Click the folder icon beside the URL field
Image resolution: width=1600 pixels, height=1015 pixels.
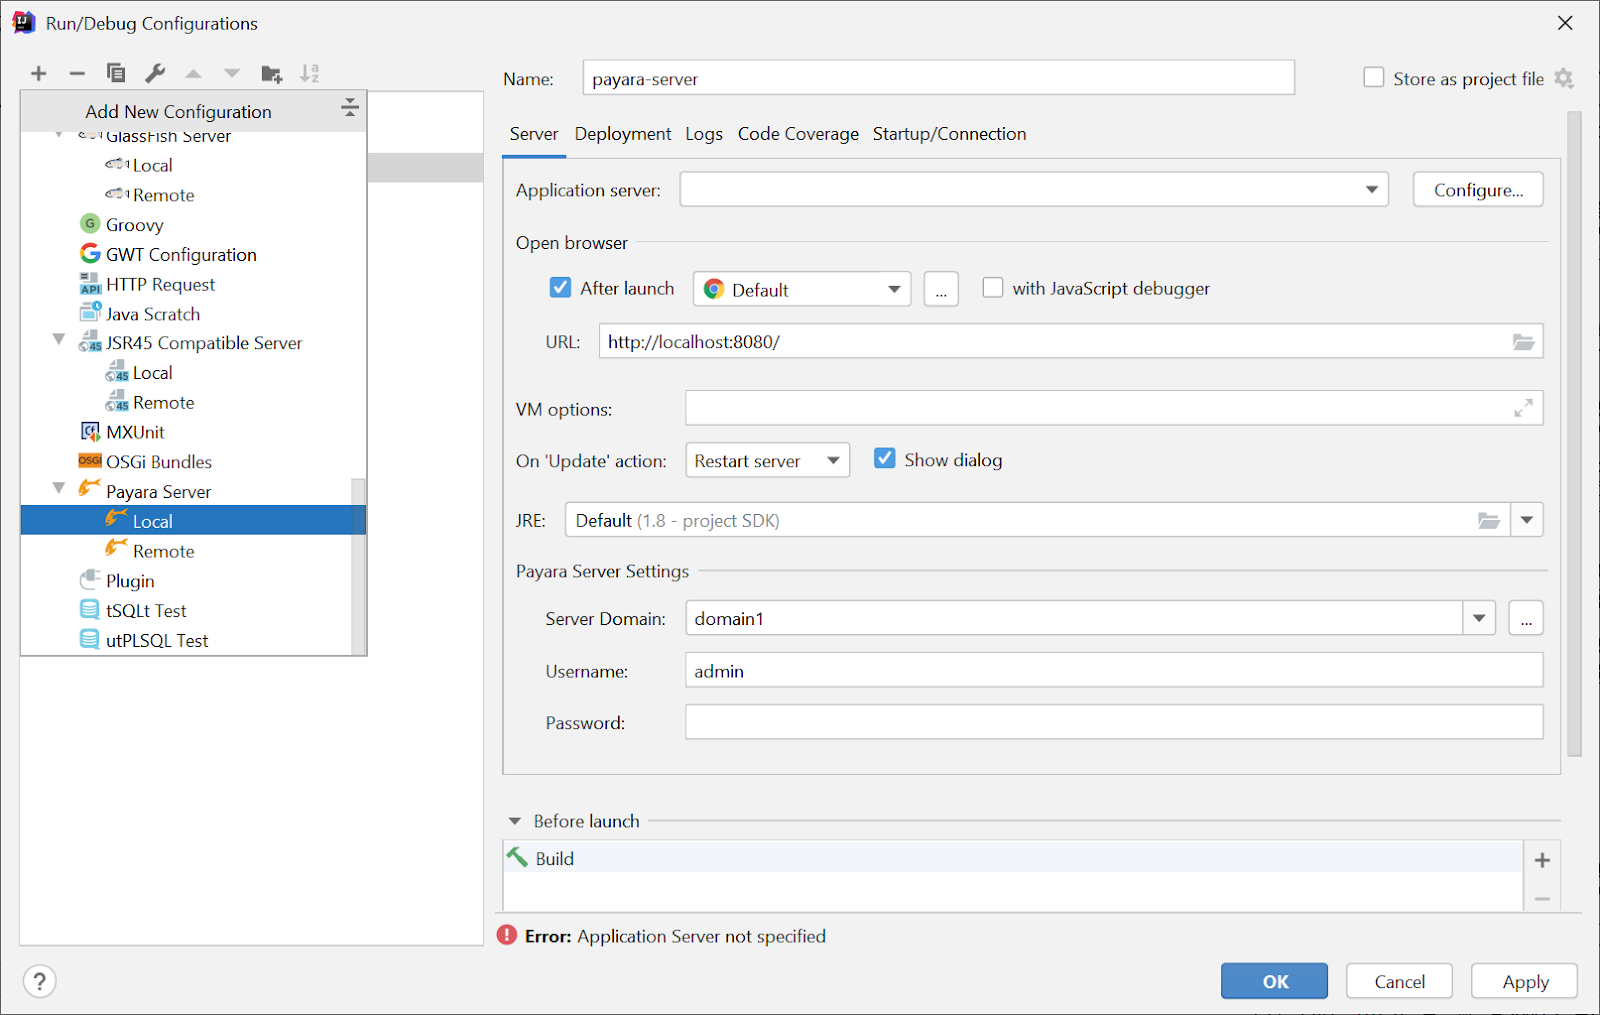pos(1523,341)
